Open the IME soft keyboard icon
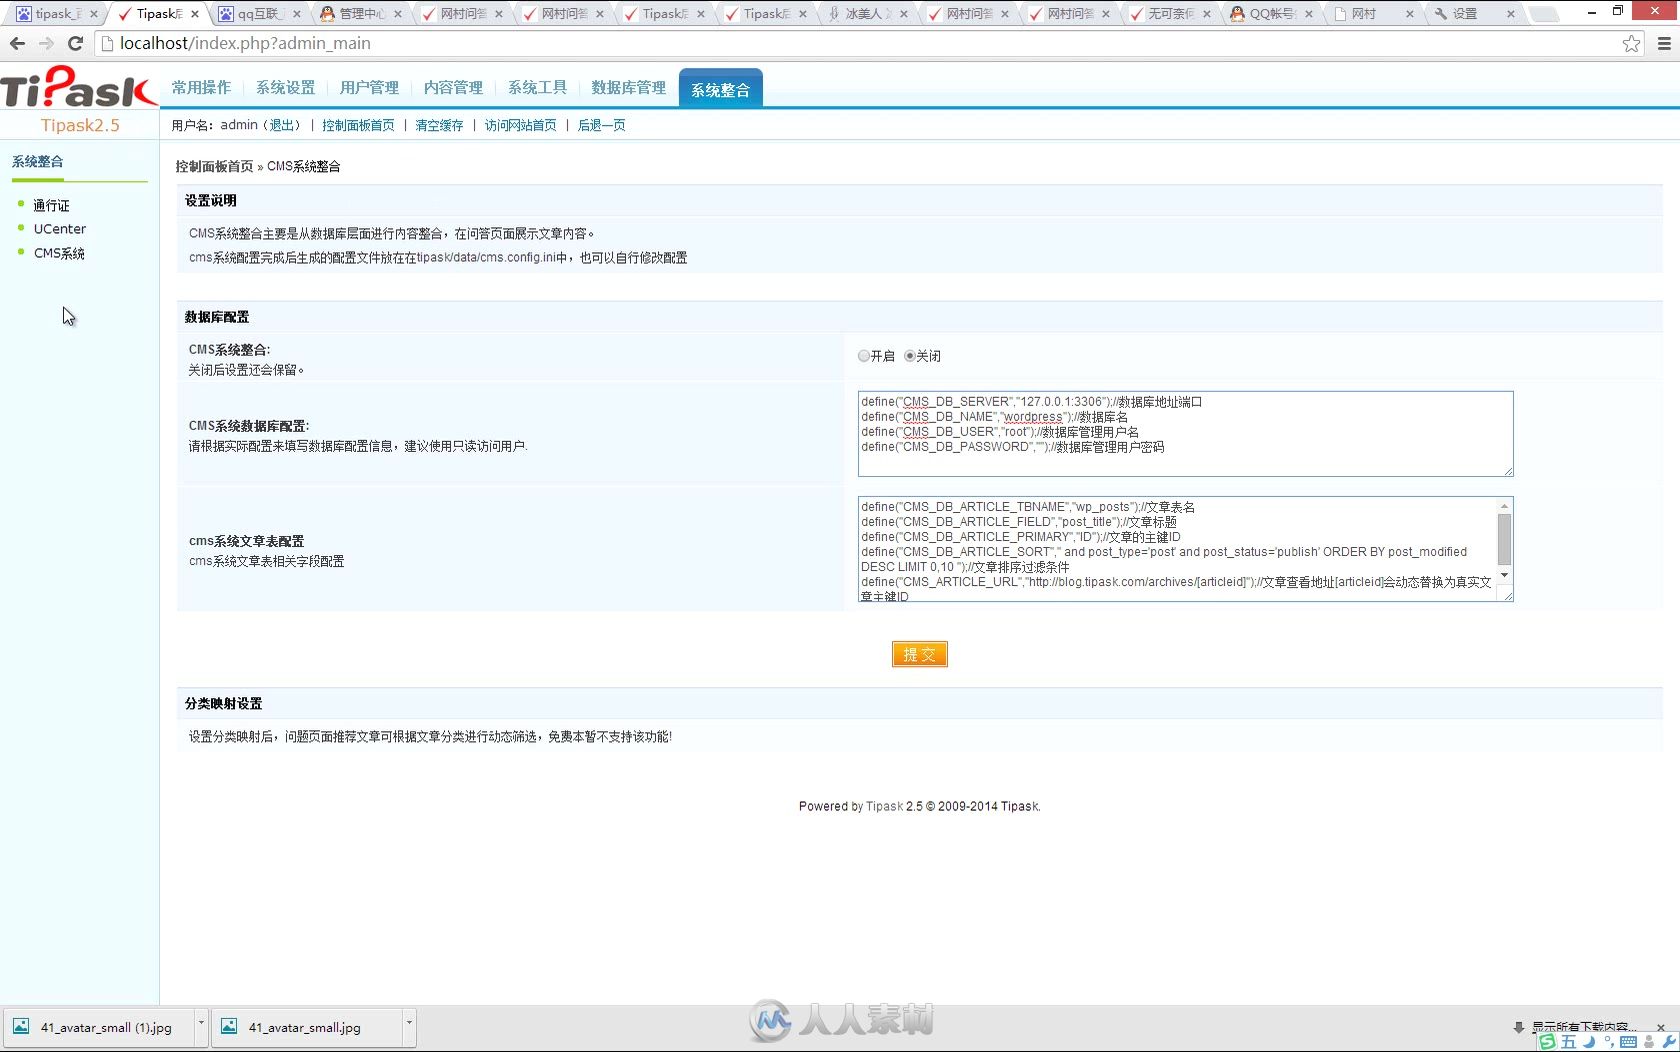 point(1628,1042)
